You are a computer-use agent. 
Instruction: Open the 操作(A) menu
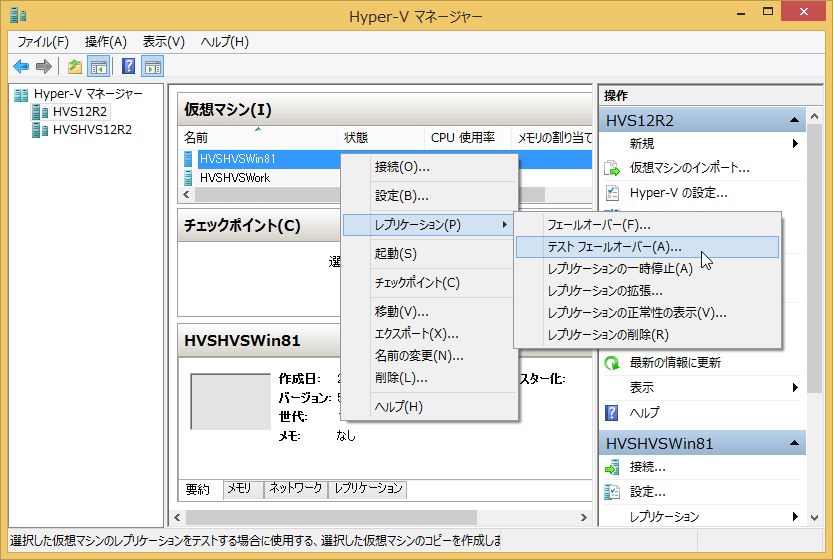(106, 42)
